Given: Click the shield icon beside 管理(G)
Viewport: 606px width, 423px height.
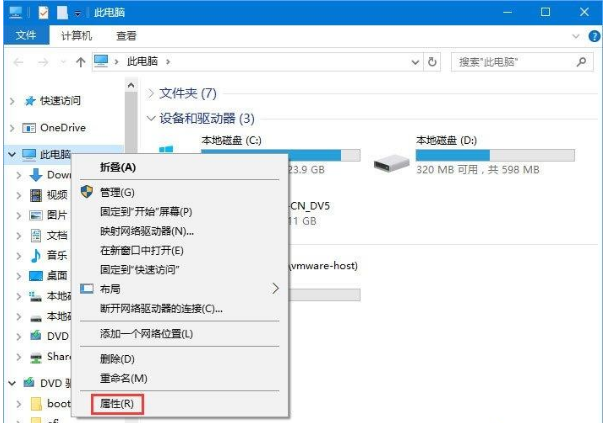Looking at the screenshot, I should point(87,191).
